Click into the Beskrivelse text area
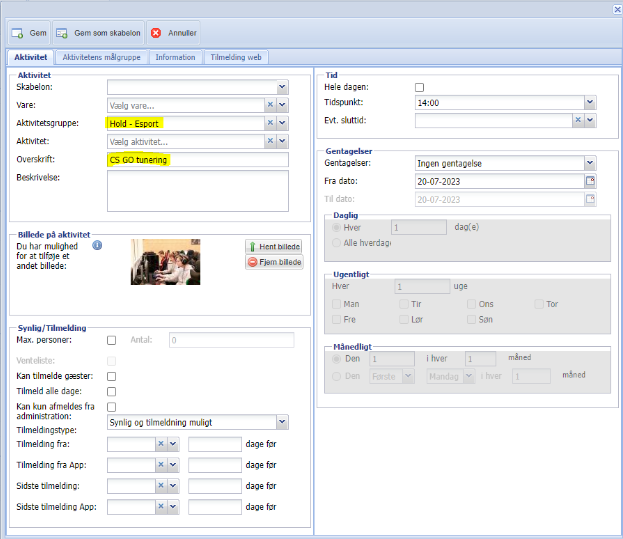Viewport: 623px width, 539px height. coord(198,190)
